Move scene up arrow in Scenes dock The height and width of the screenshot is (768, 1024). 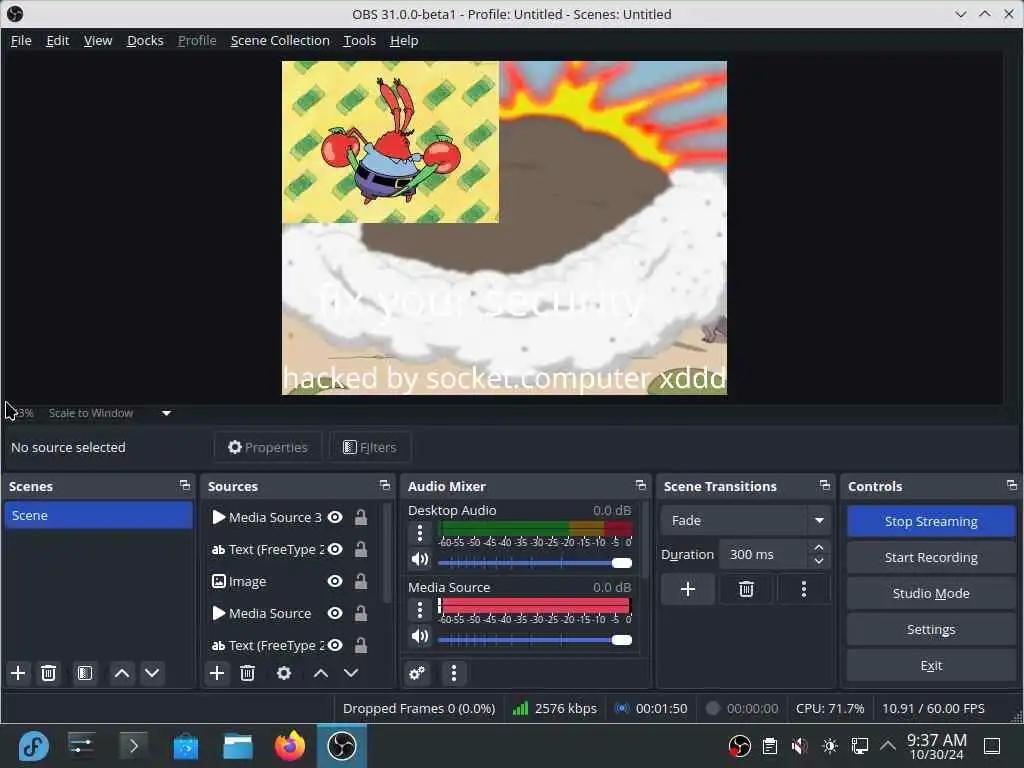pyautogui.click(x=121, y=673)
